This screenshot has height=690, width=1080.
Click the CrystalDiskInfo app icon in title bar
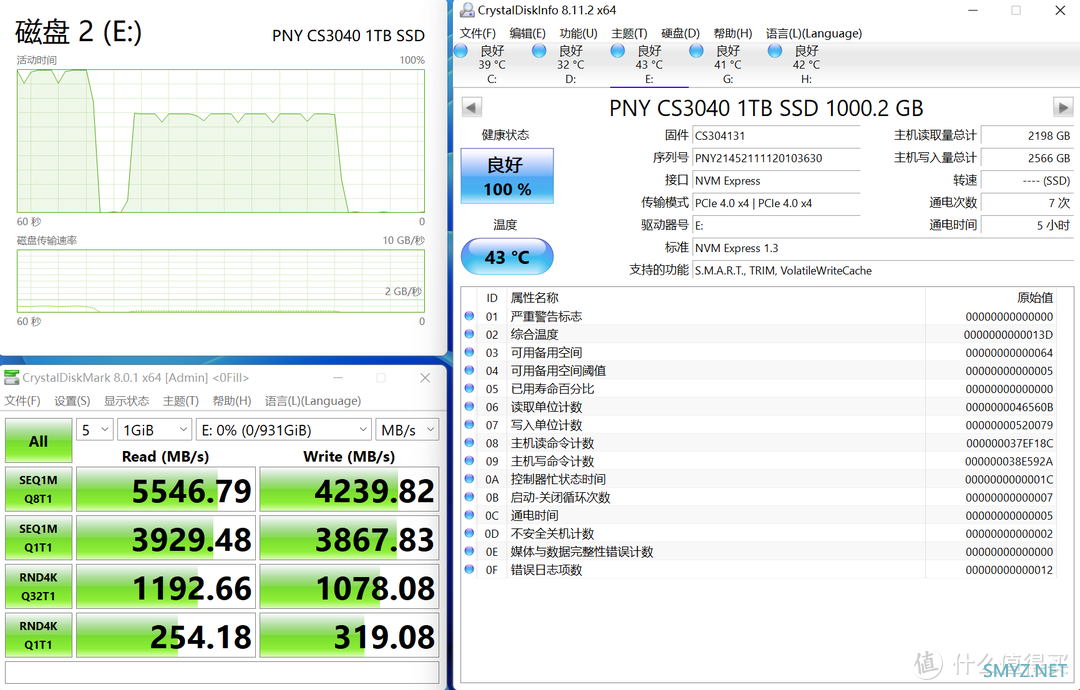point(467,10)
